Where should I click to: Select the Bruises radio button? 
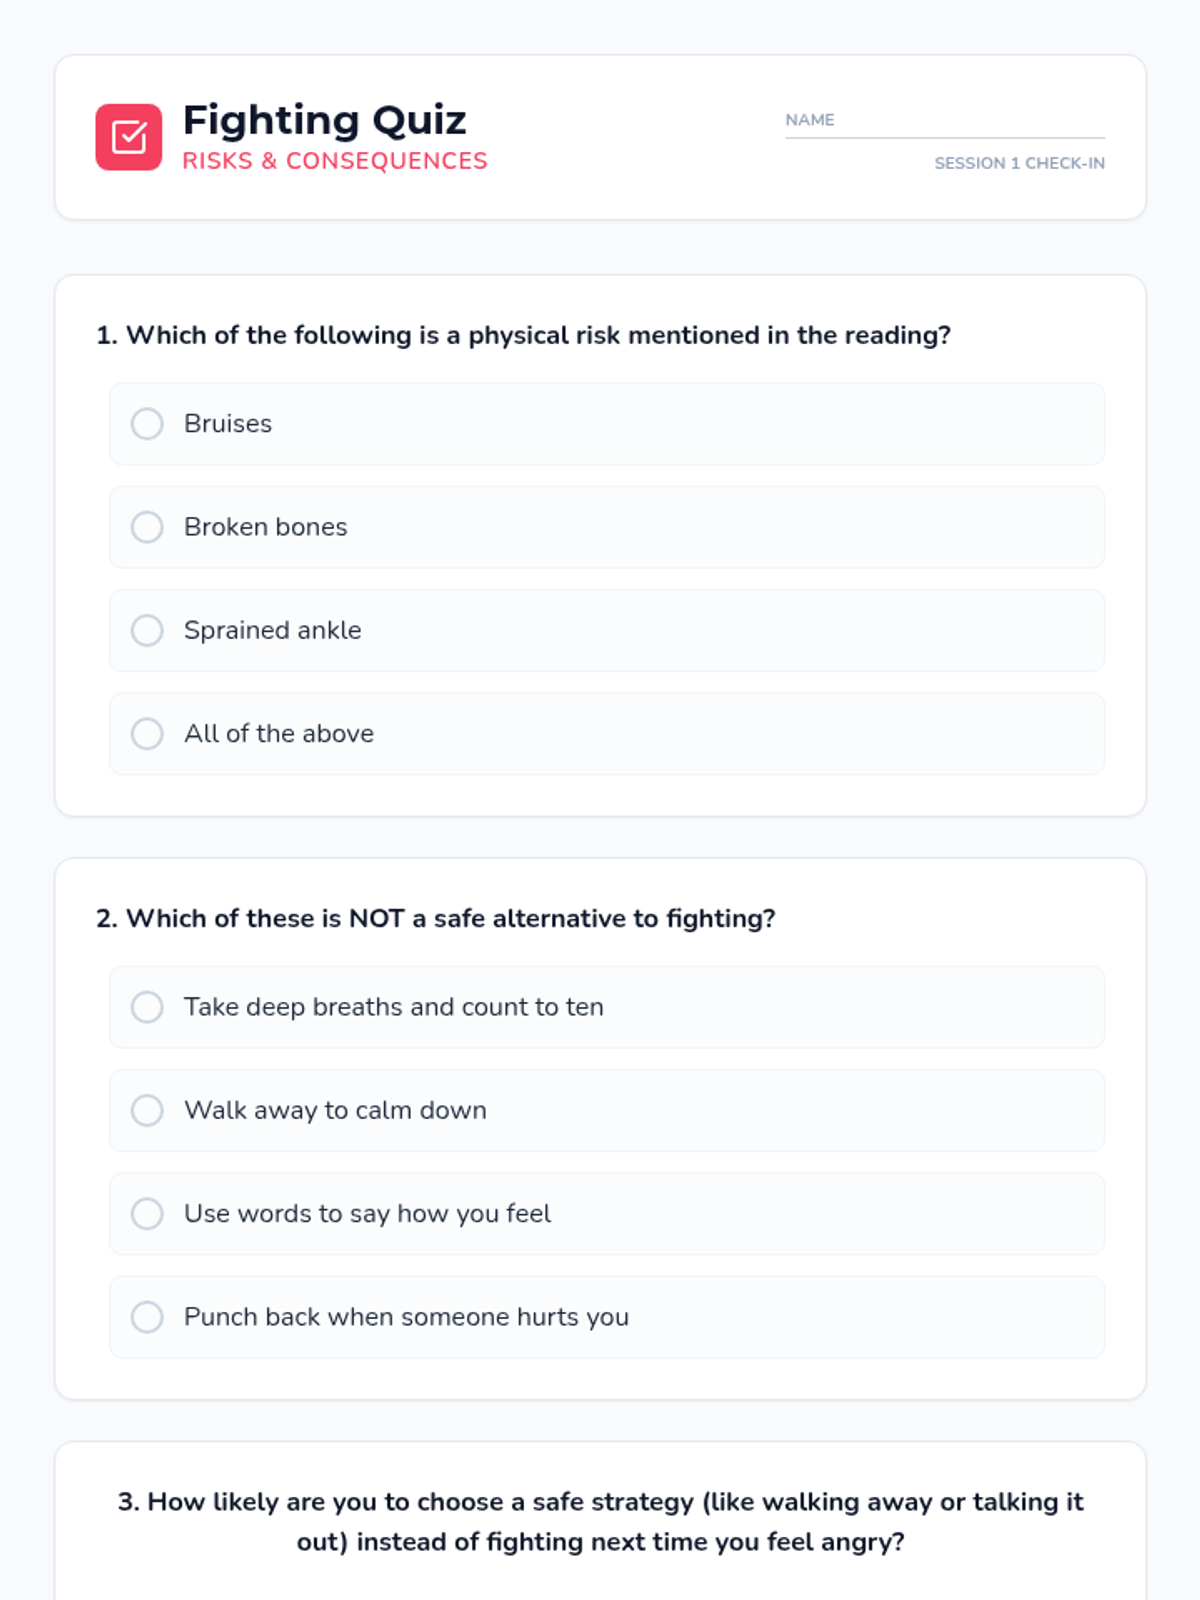(147, 424)
